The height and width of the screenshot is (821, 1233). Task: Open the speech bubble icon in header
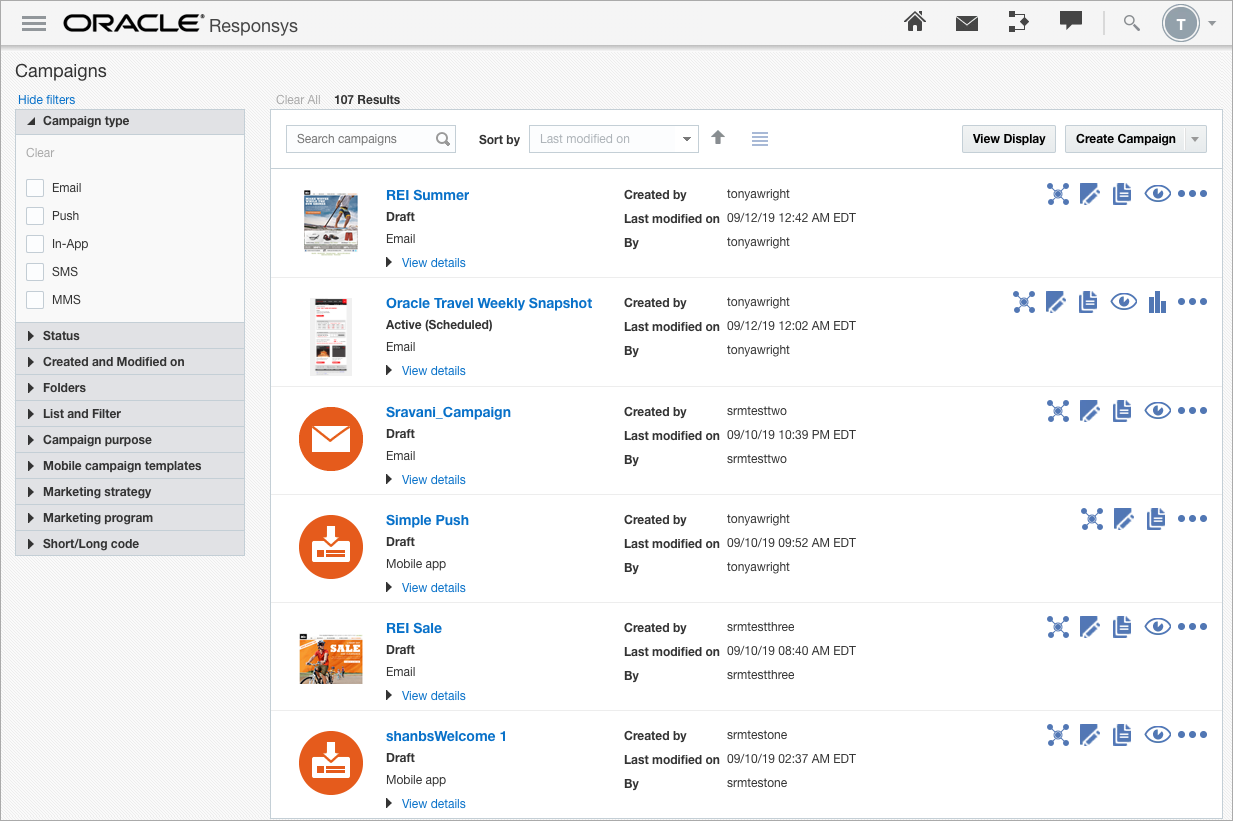coord(1071,22)
